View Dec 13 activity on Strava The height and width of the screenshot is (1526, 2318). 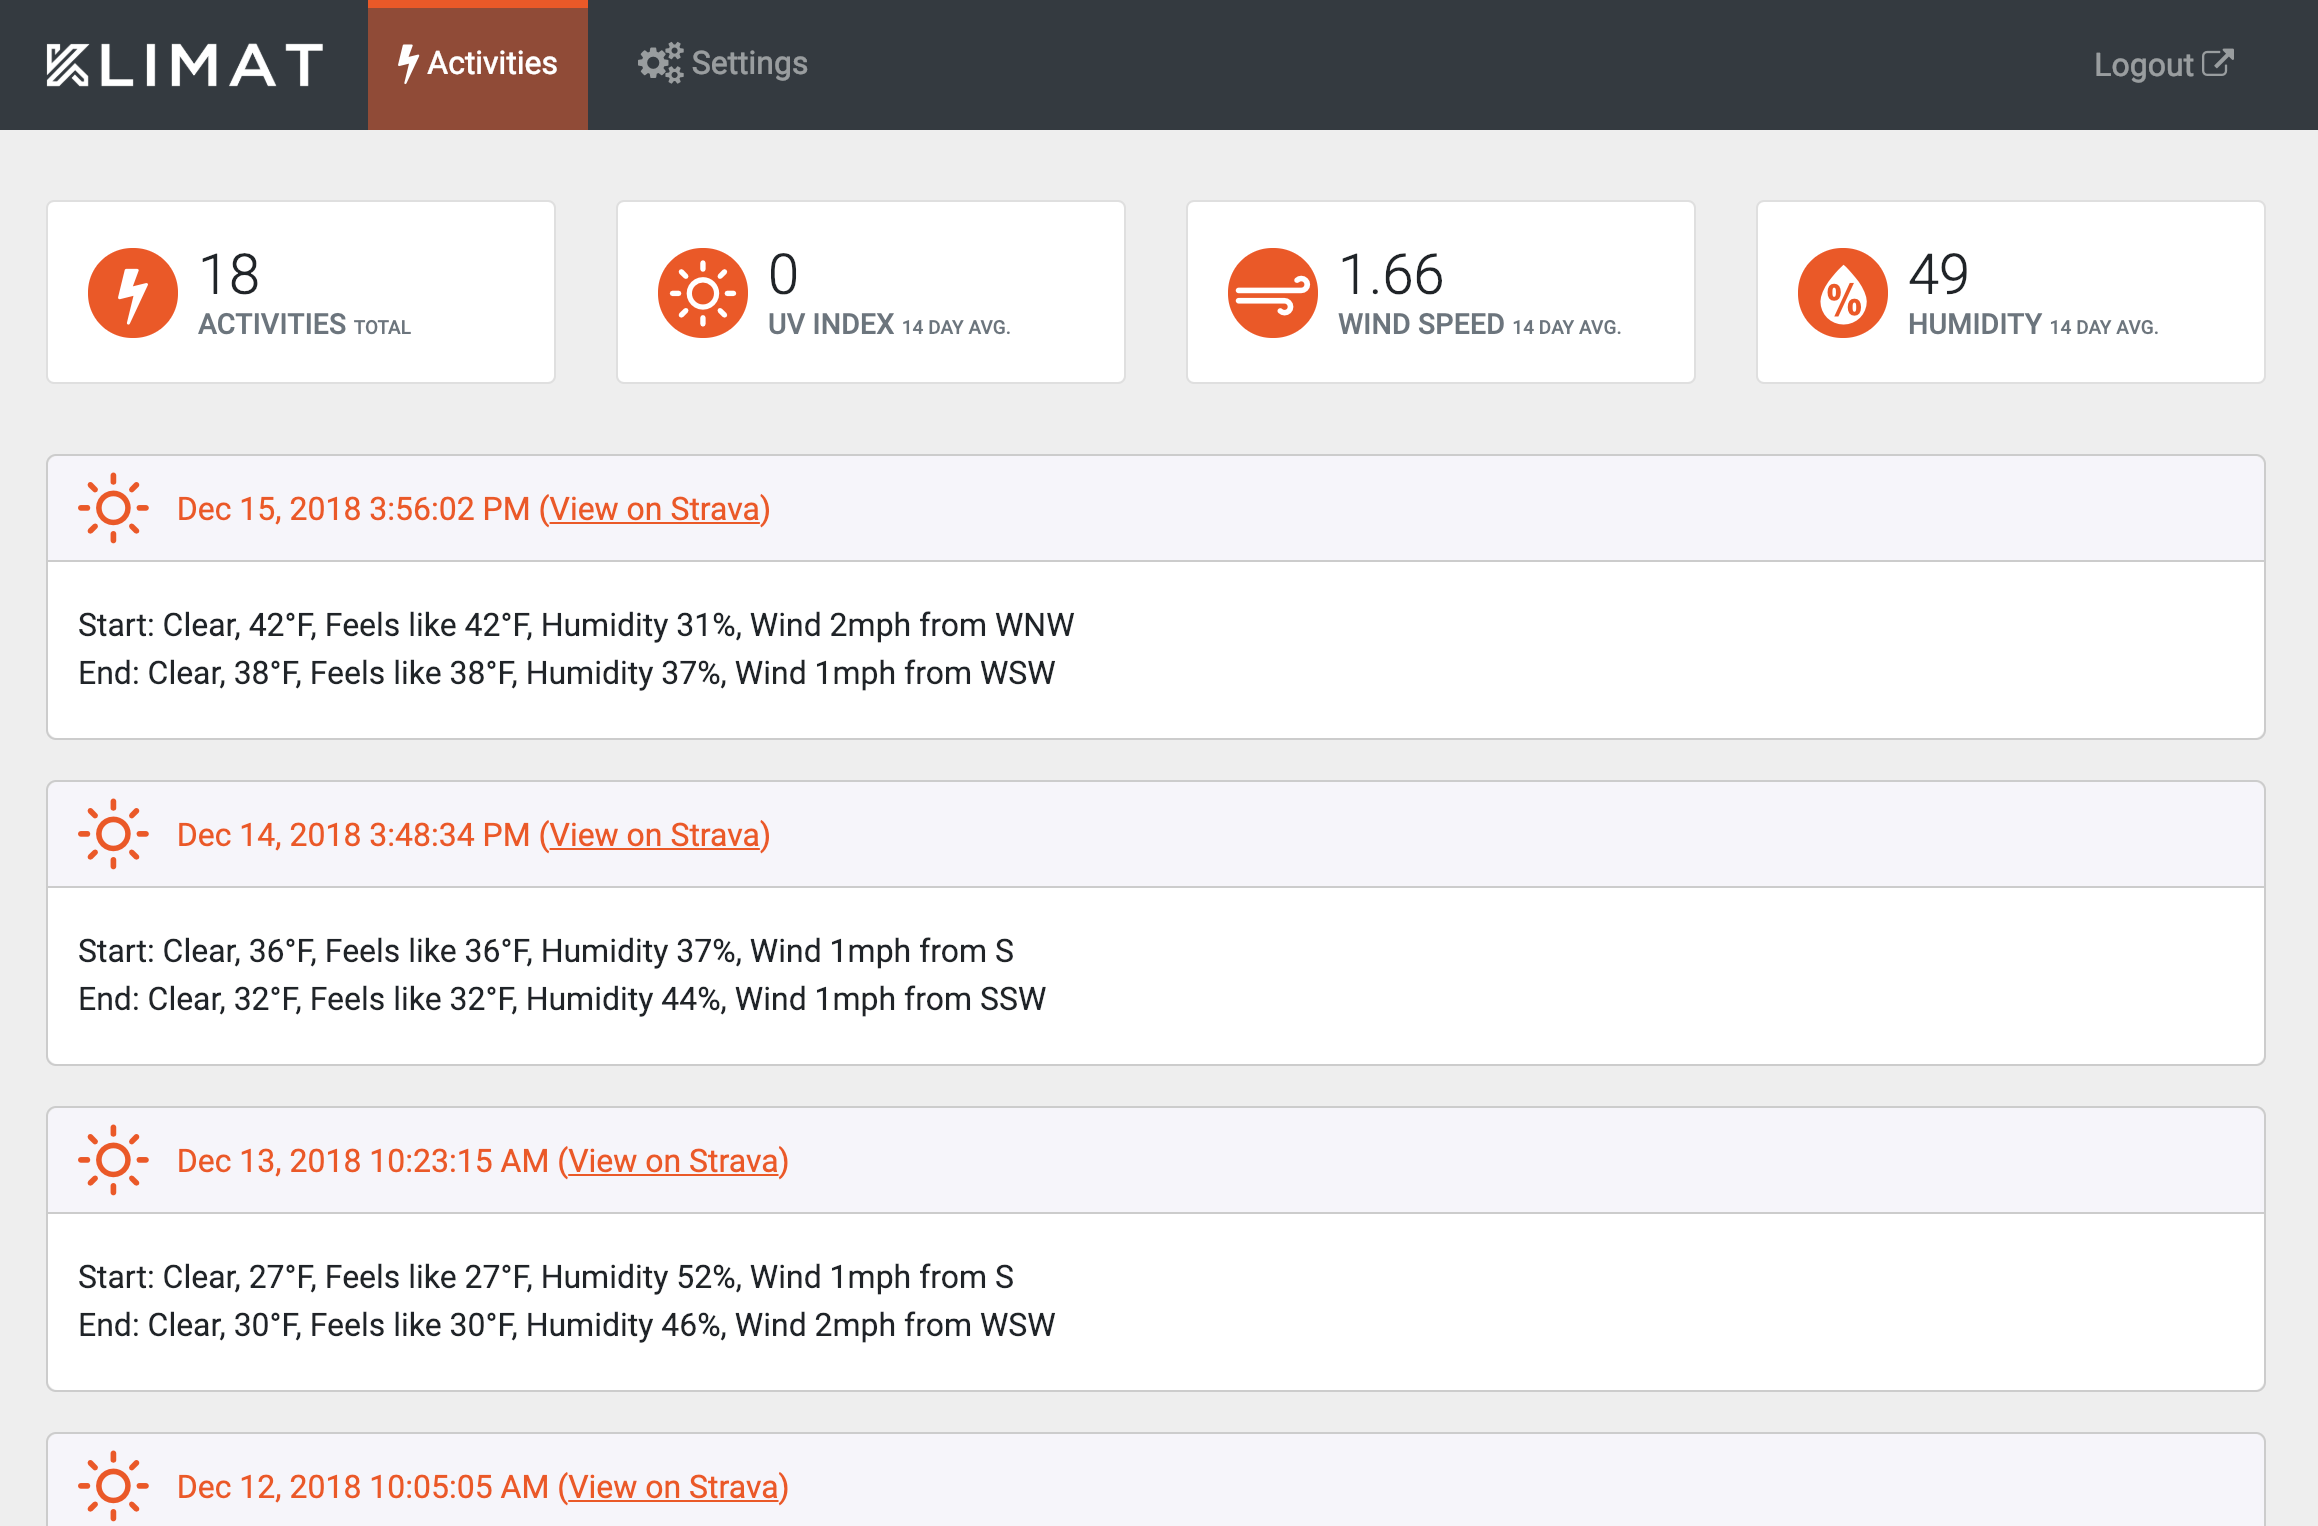point(674,1162)
